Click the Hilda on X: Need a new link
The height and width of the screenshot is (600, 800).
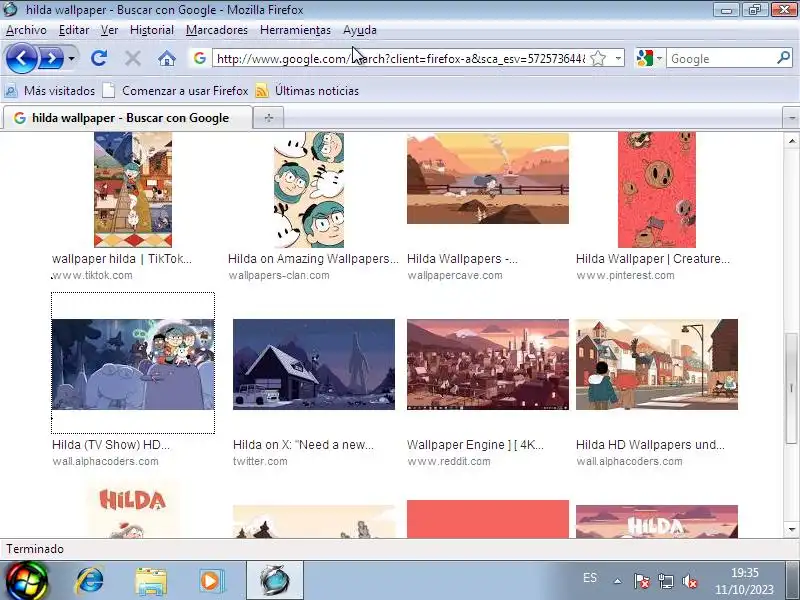(303, 445)
